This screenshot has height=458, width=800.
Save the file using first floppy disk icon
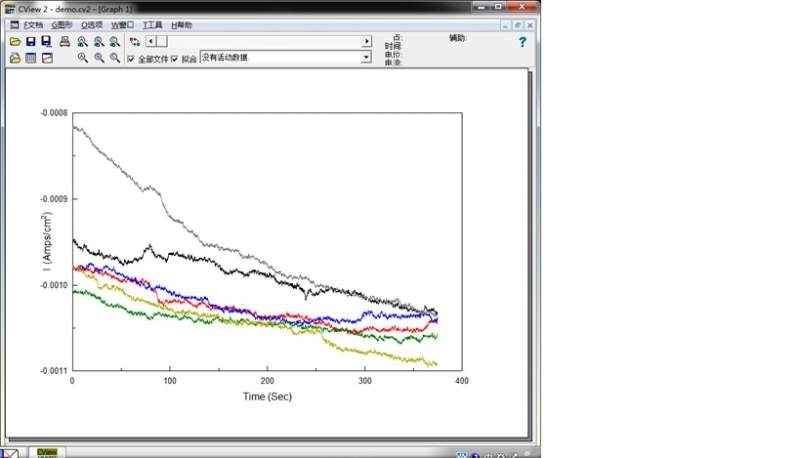click(31, 42)
